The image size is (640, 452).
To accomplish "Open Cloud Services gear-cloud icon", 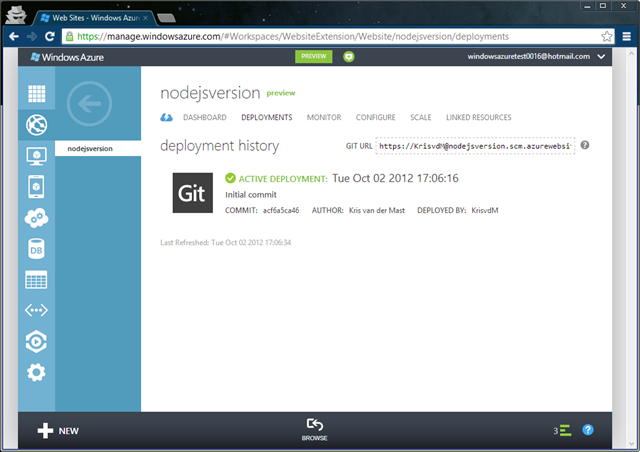I will 36,218.
